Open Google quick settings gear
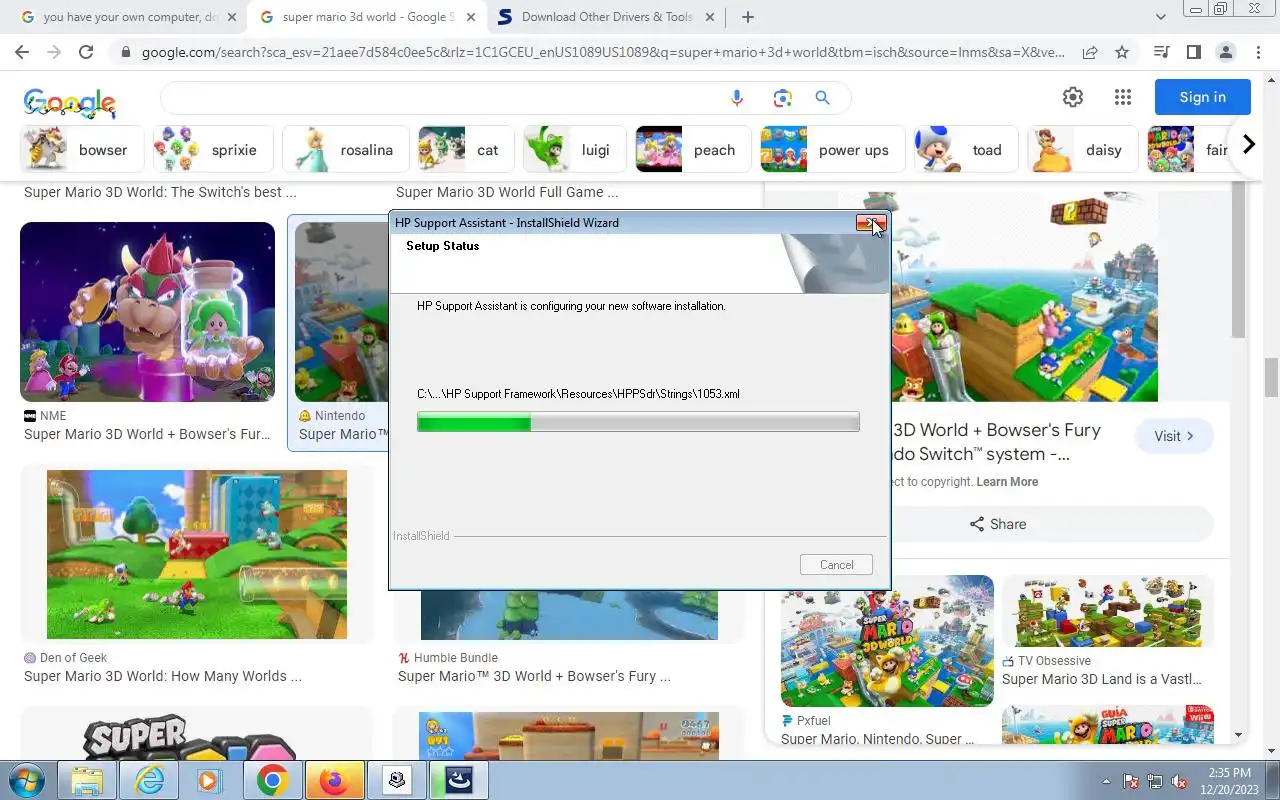 pos(1073,97)
